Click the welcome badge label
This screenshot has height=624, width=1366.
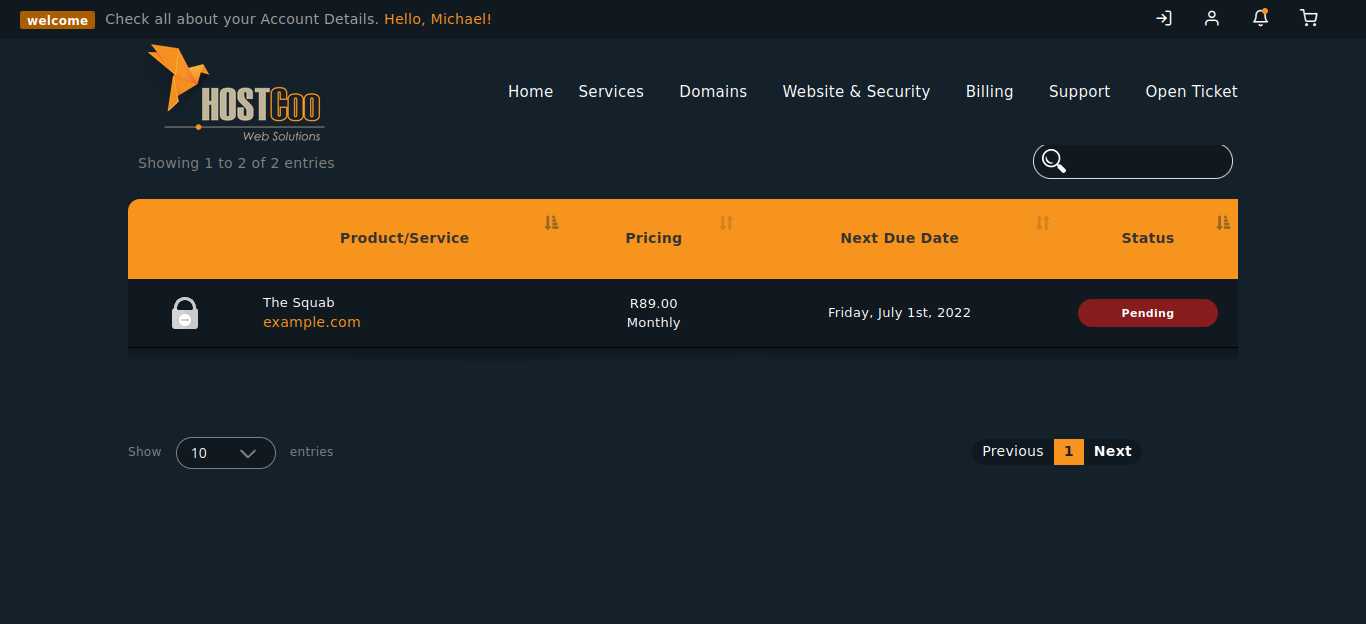(x=57, y=20)
